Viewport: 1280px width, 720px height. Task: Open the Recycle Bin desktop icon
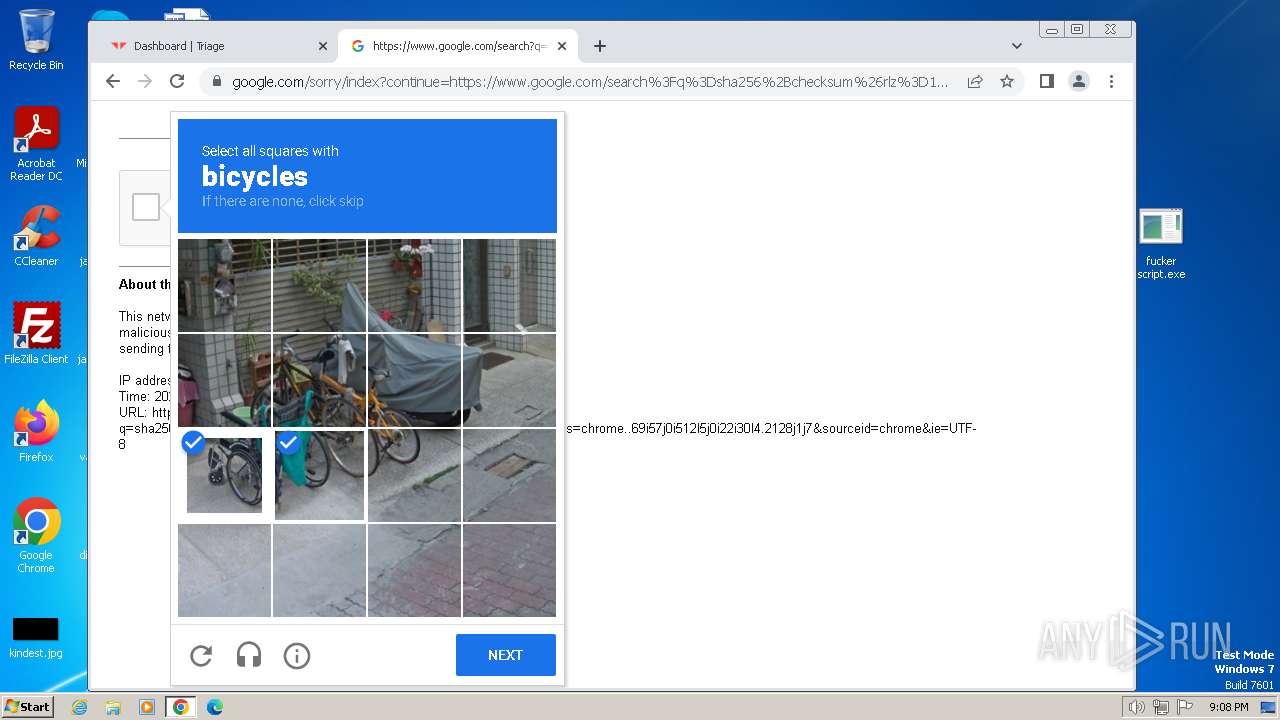click(x=36, y=40)
